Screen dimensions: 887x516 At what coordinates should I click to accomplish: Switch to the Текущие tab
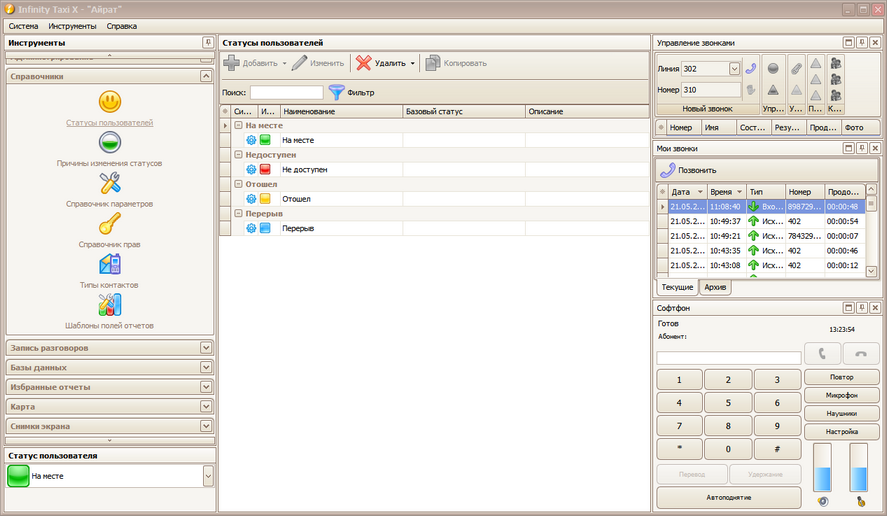coord(677,287)
